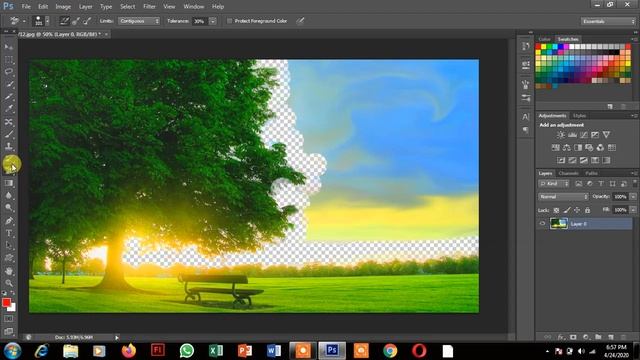
Task: Add a Channel Mixer adjustment
Action: pyautogui.click(x=600, y=148)
